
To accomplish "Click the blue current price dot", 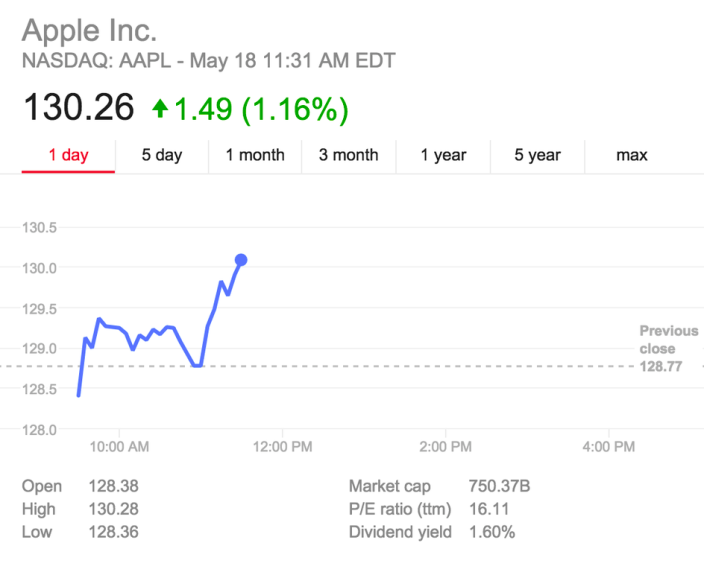I will click(241, 260).
